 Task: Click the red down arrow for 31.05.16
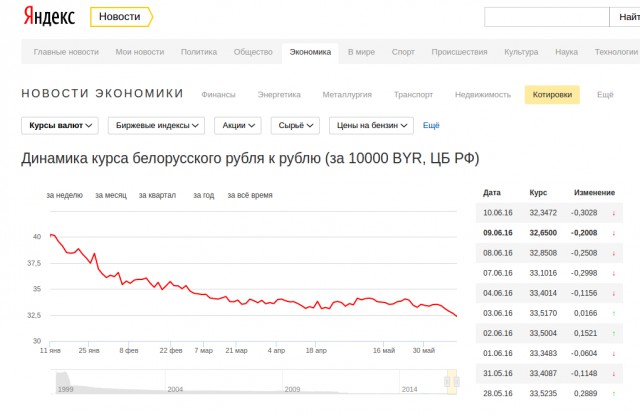(x=613, y=374)
